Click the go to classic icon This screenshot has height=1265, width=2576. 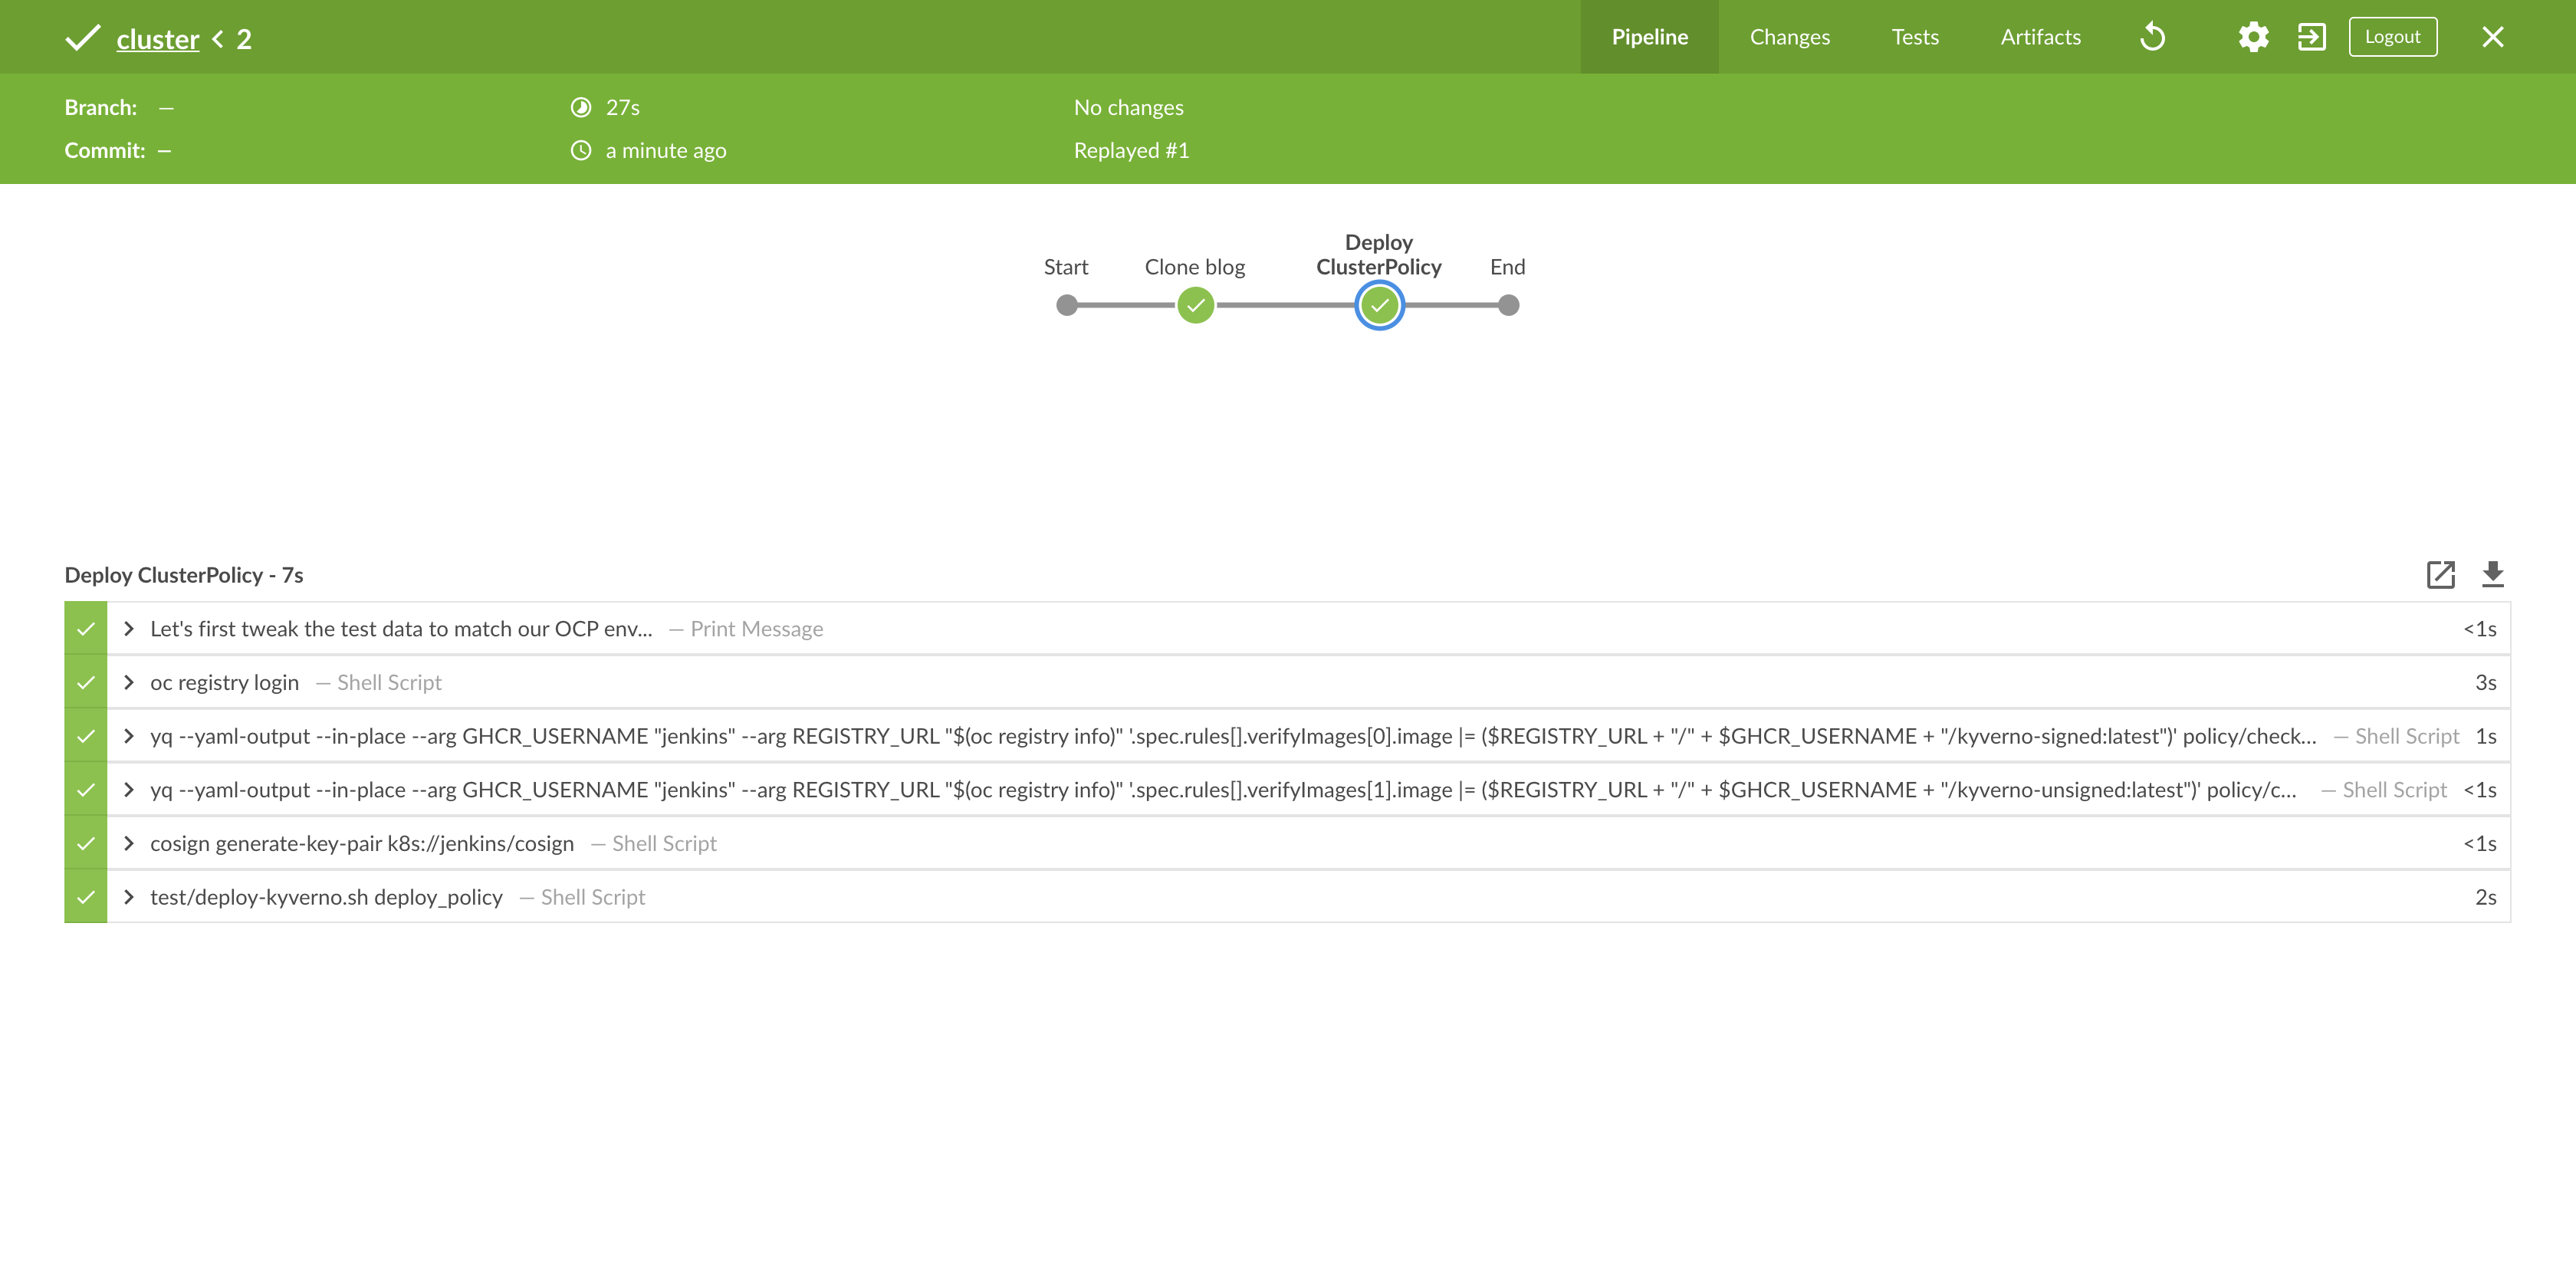[2311, 37]
